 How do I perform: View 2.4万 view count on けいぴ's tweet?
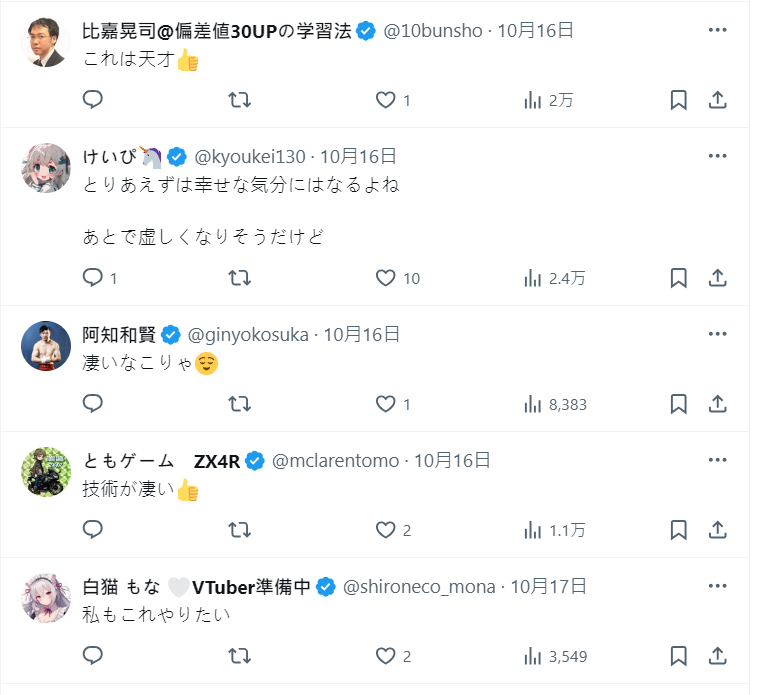[x=555, y=278]
